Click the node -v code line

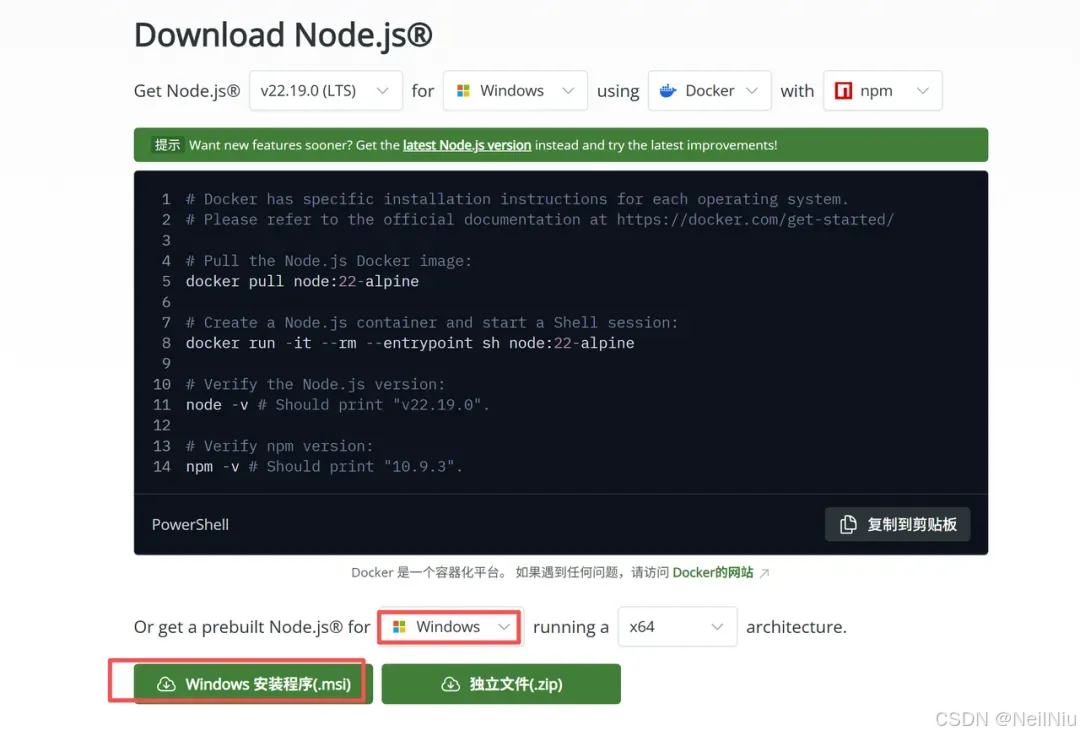(x=338, y=405)
